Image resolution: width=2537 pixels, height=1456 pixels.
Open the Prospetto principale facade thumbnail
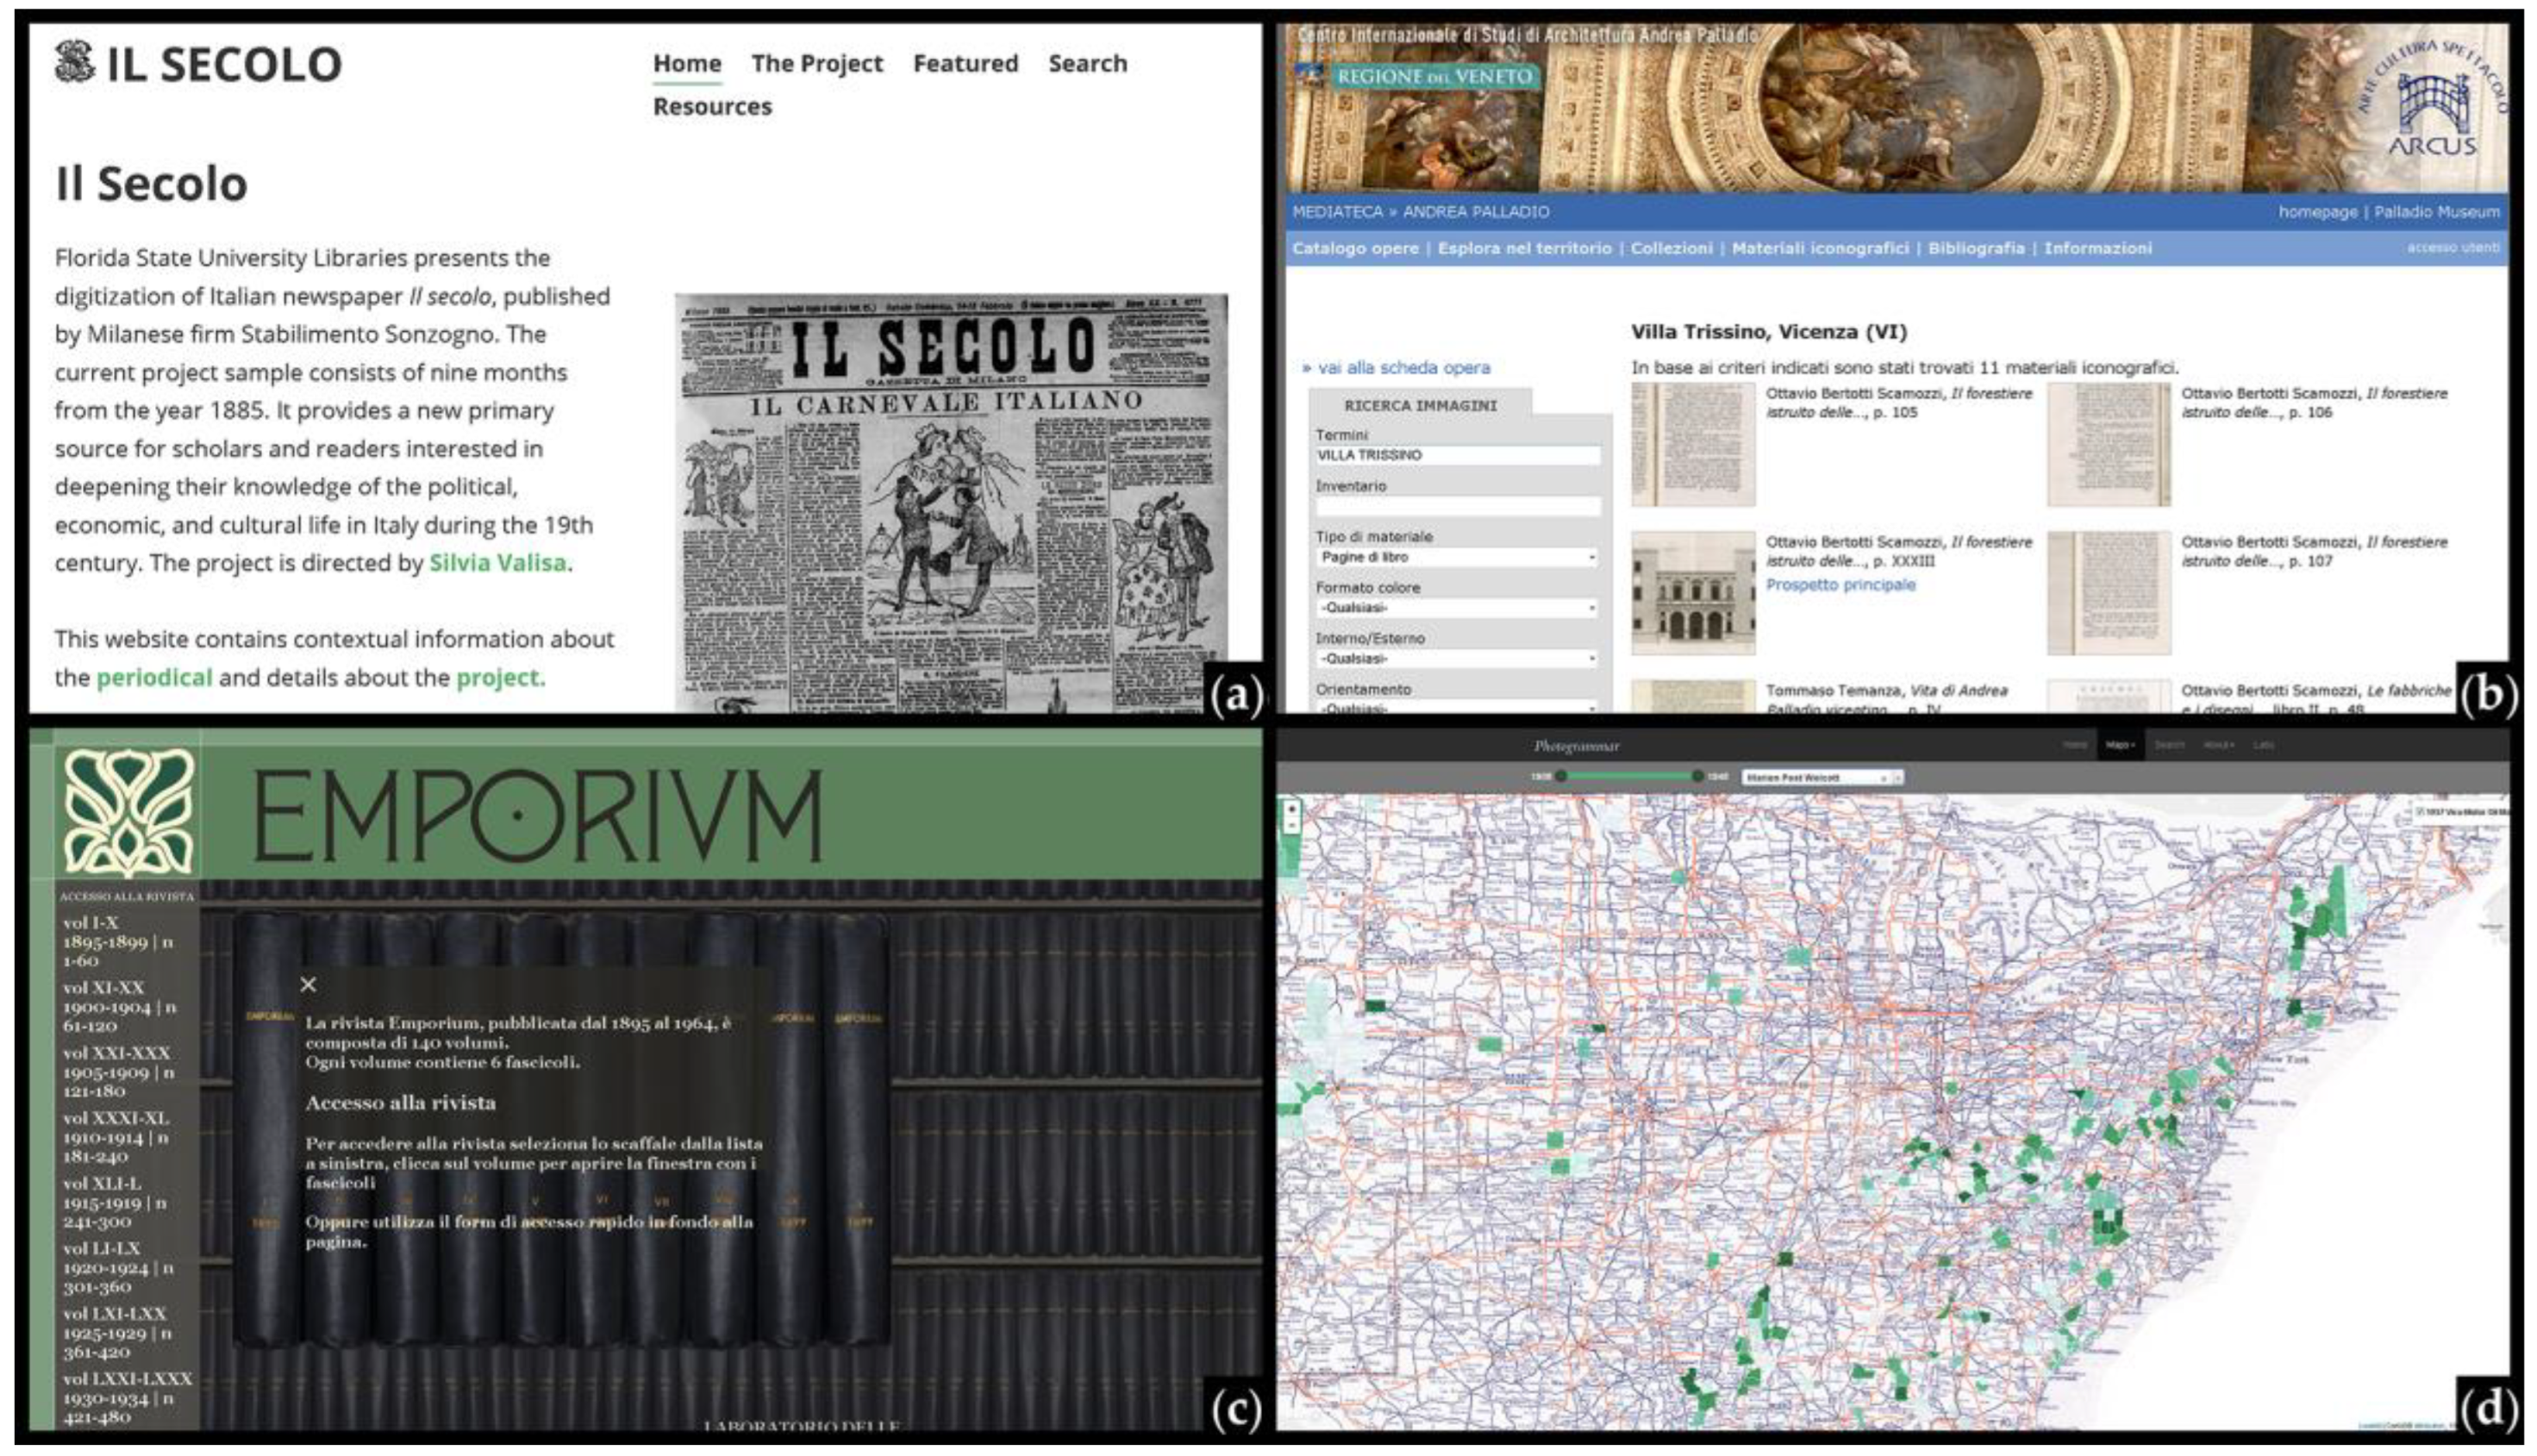[x=1693, y=593]
